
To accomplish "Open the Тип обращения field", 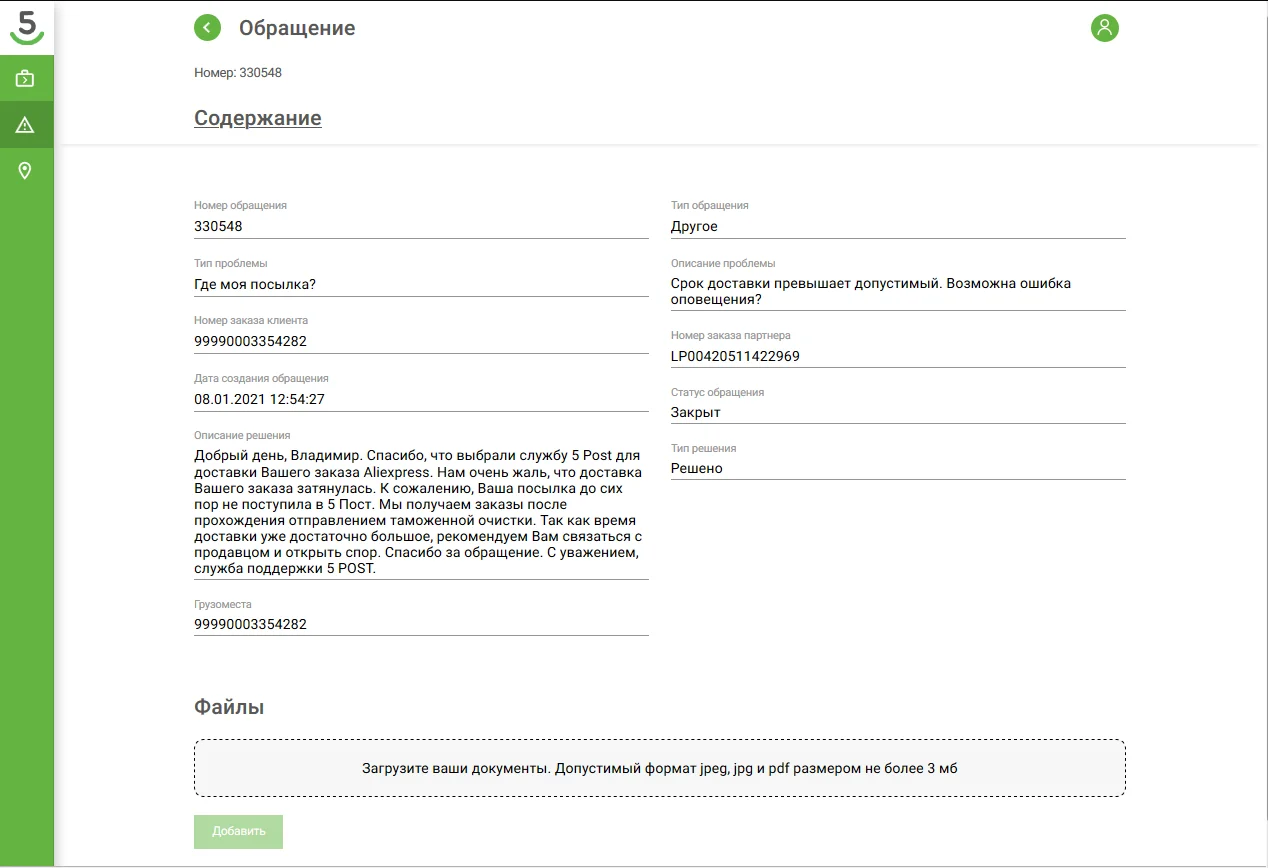I will pos(897,227).
